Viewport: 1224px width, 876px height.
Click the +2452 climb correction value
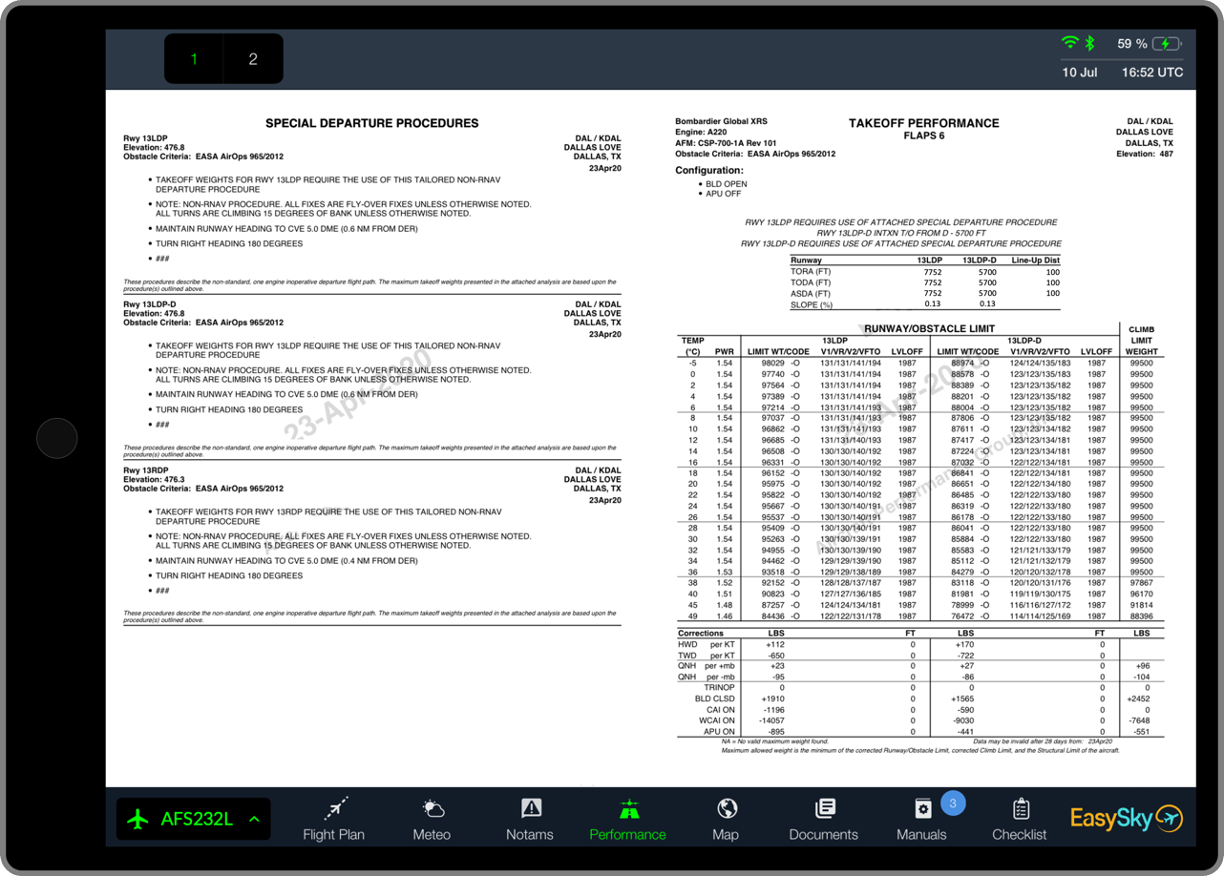(1139, 699)
